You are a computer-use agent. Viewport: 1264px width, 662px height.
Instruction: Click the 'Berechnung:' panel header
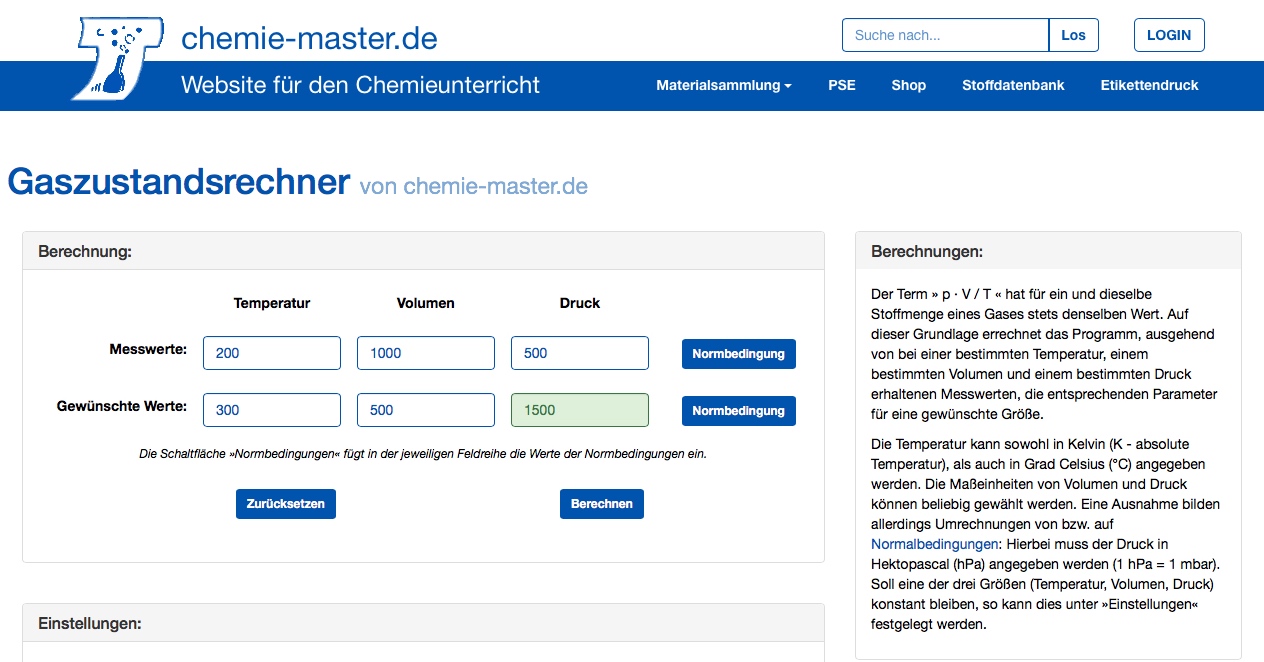pos(423,251)
